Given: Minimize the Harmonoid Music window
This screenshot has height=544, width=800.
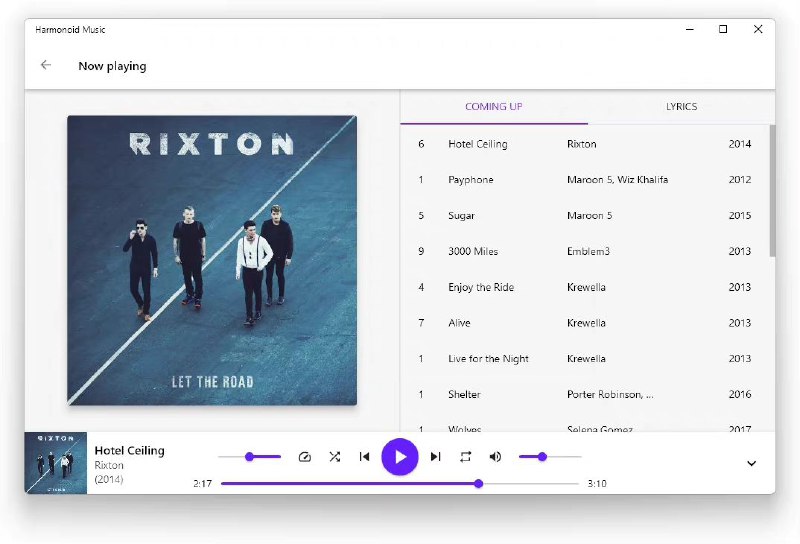Looking at the screenshot, I should click(690, 29).
